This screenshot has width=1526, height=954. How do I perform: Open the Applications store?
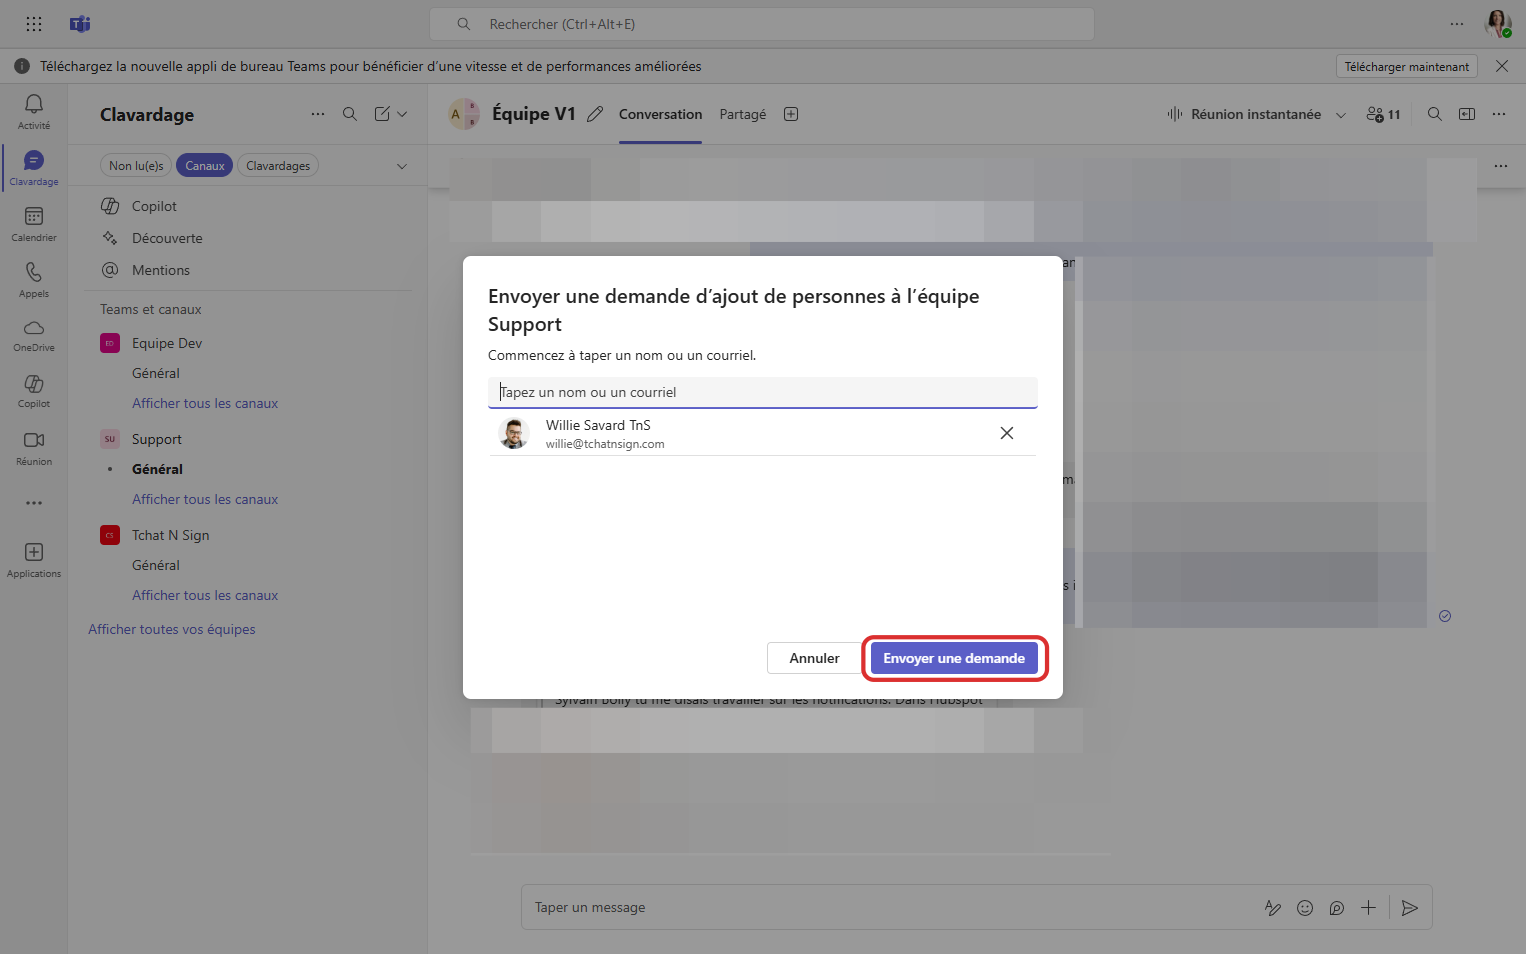[x=34, y=560]
